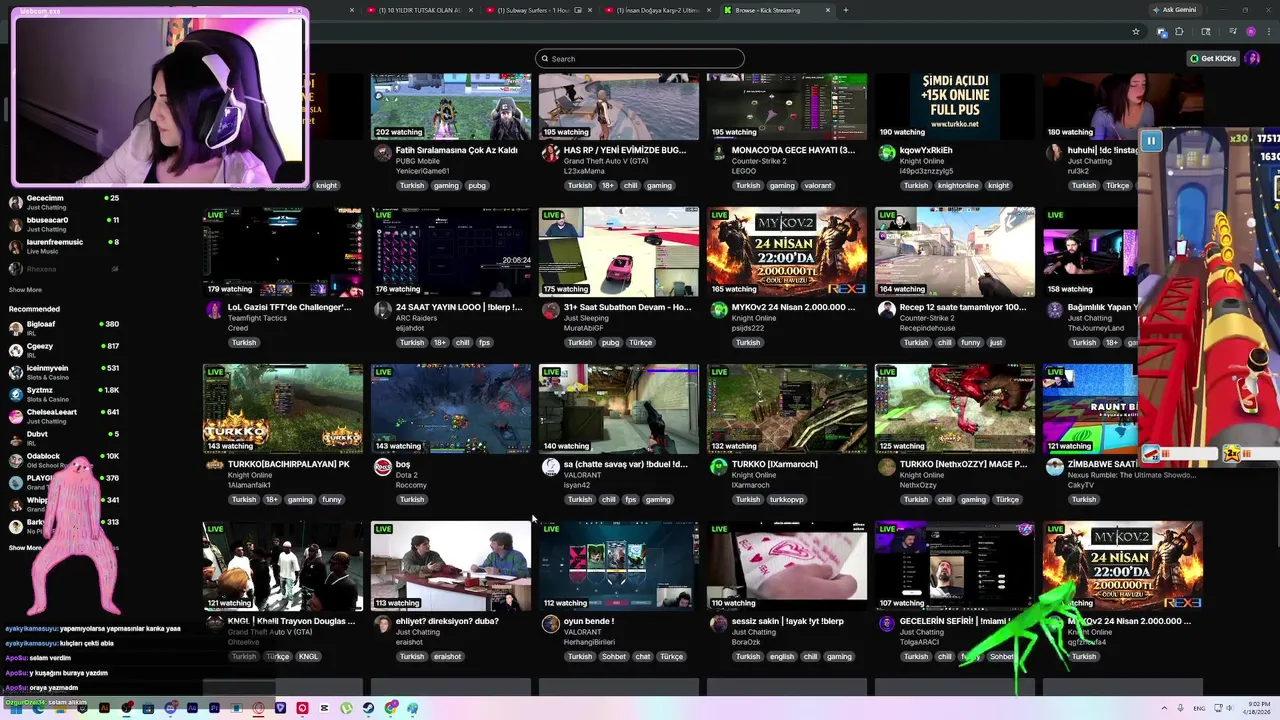Open the Adobe After Effects taskbar icon
The height and width of the screenshot is (720, 1280).
[192, 708]
